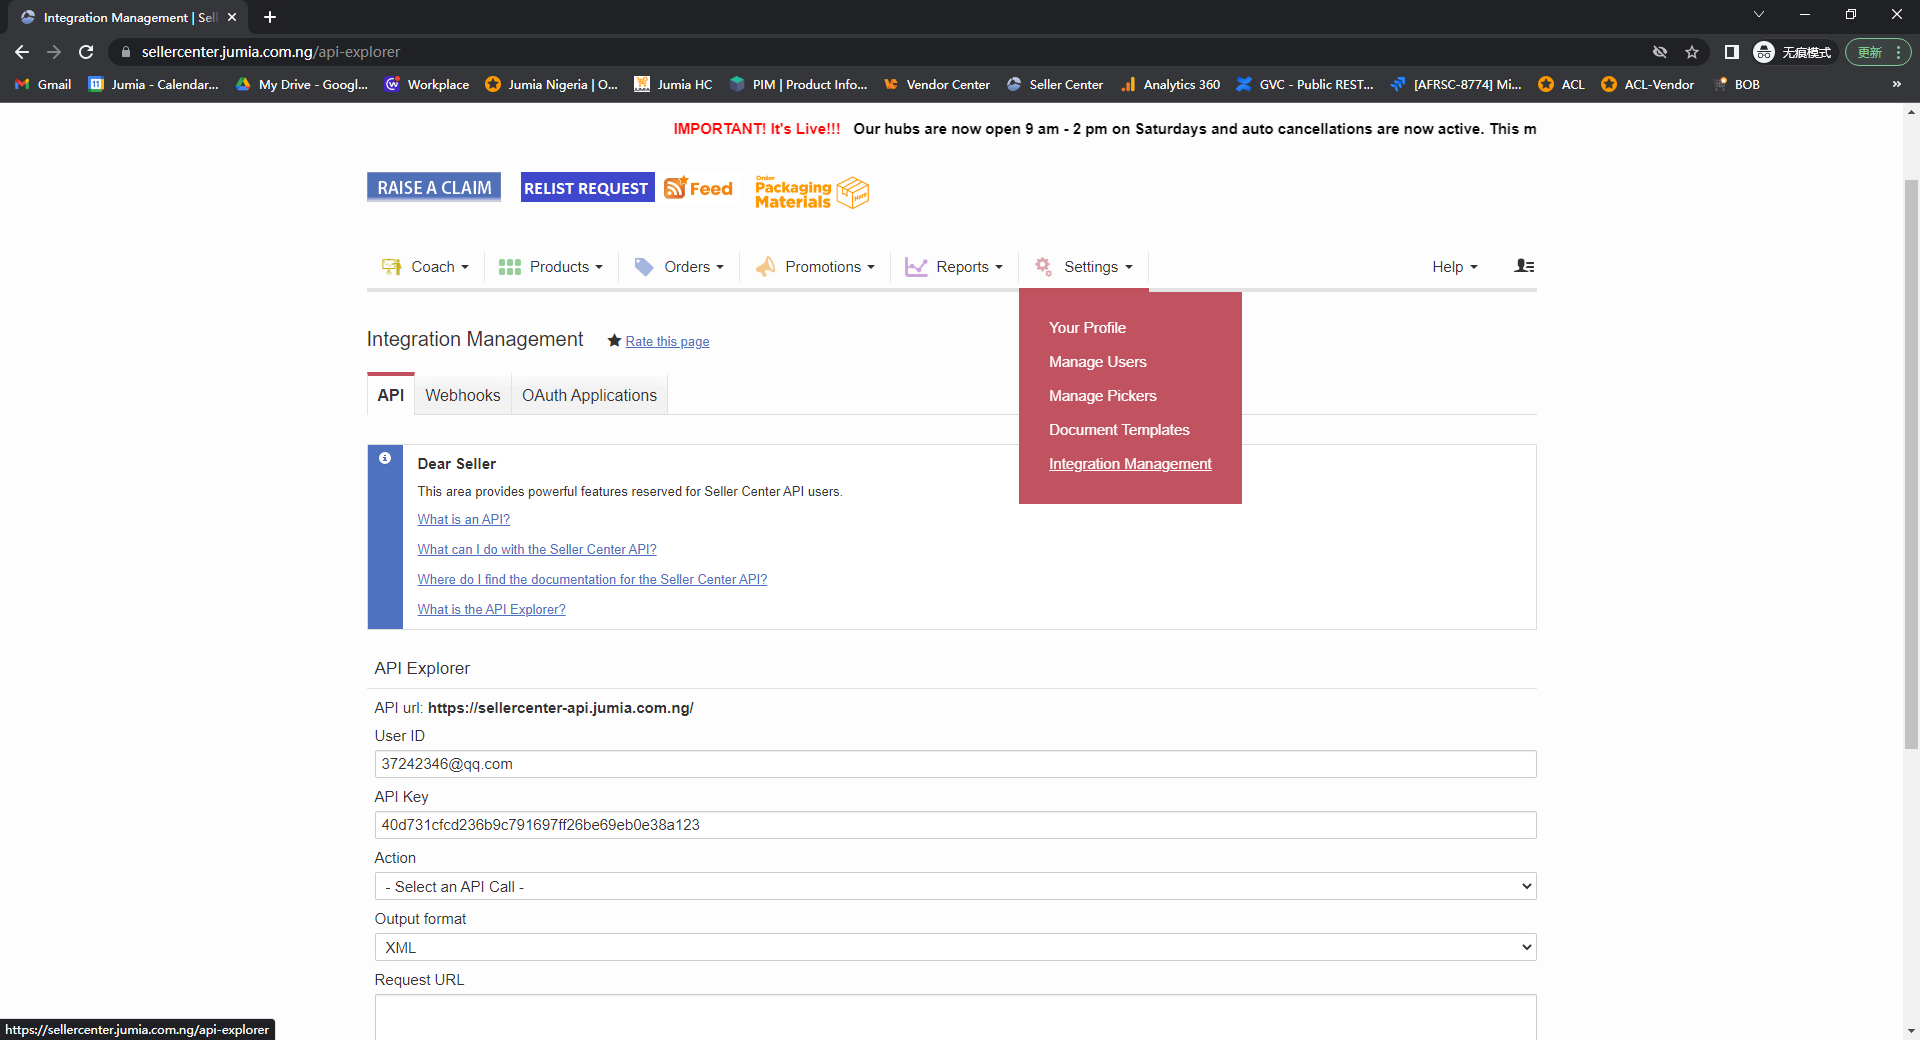This screenshot has width=1920, height=1040.
Task: Open new browser tab
Action: coord(270,17)
